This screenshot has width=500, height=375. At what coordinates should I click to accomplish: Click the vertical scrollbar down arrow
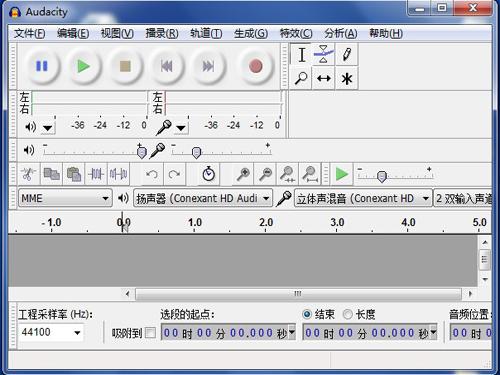tap(485, 279)
